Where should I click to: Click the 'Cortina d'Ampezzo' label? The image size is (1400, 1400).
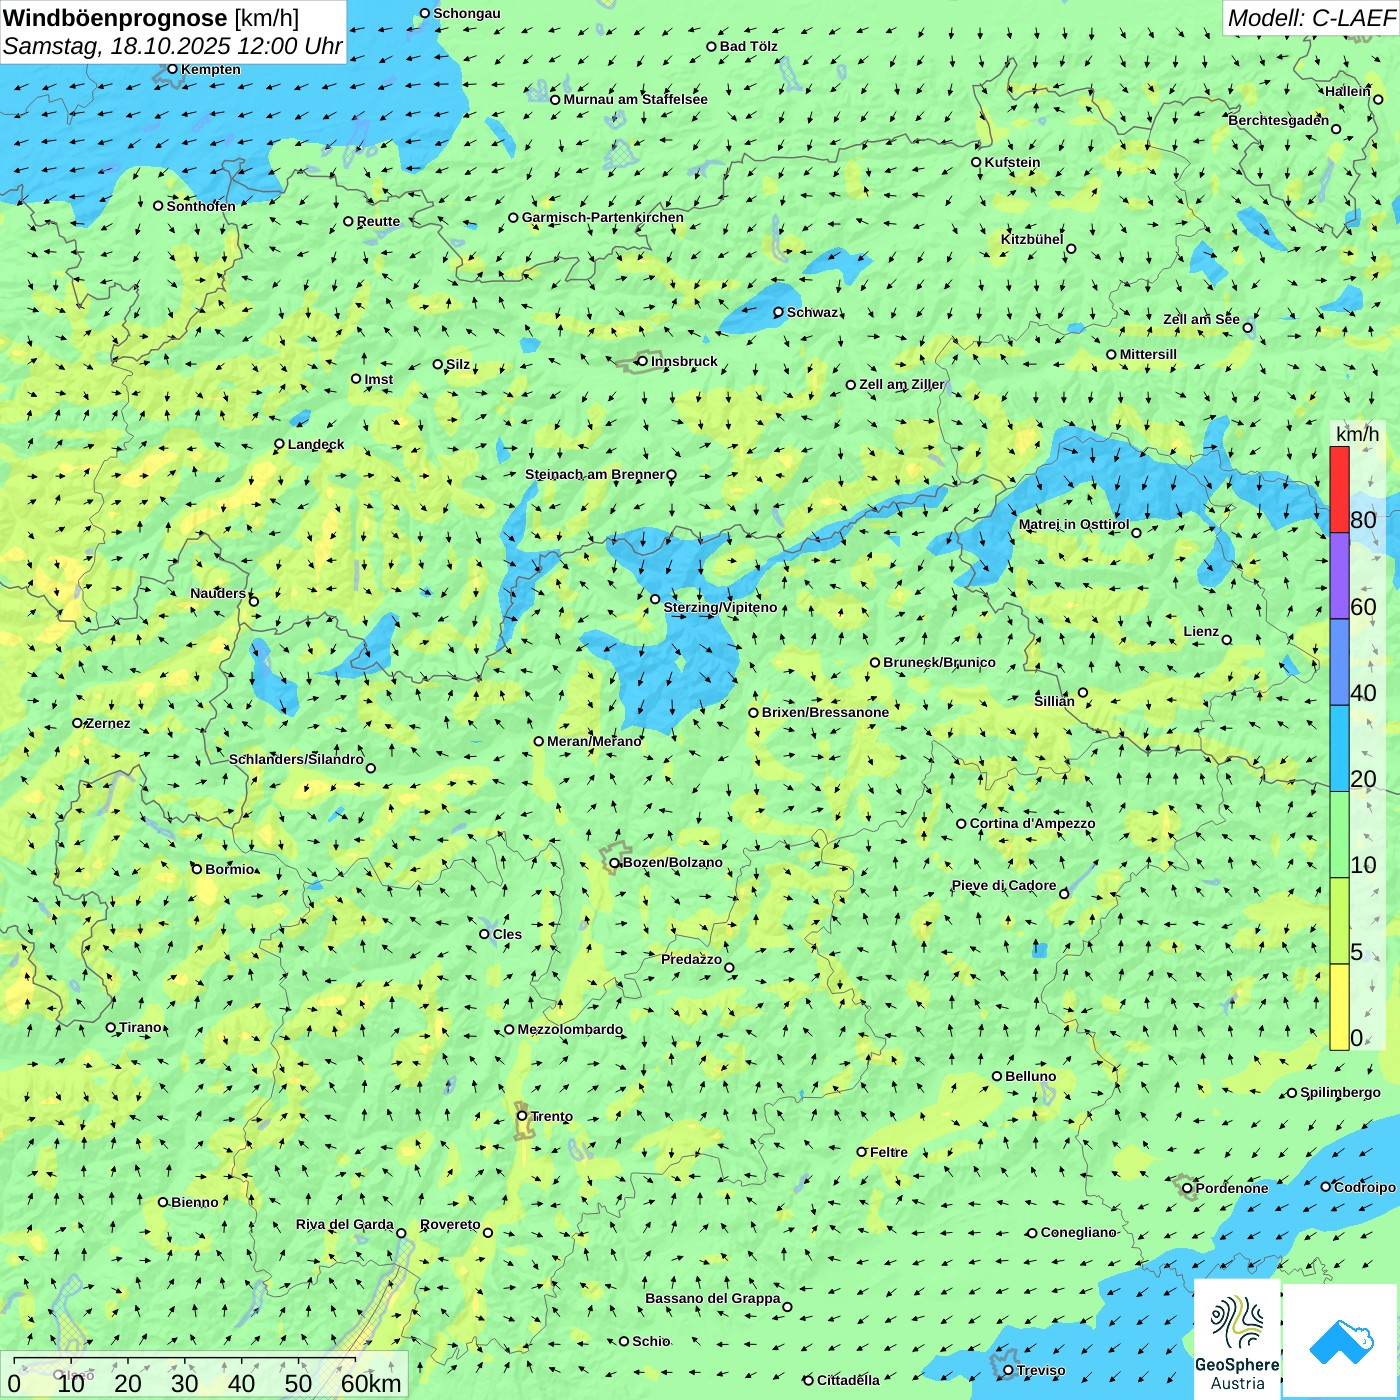coord(1032,823)
